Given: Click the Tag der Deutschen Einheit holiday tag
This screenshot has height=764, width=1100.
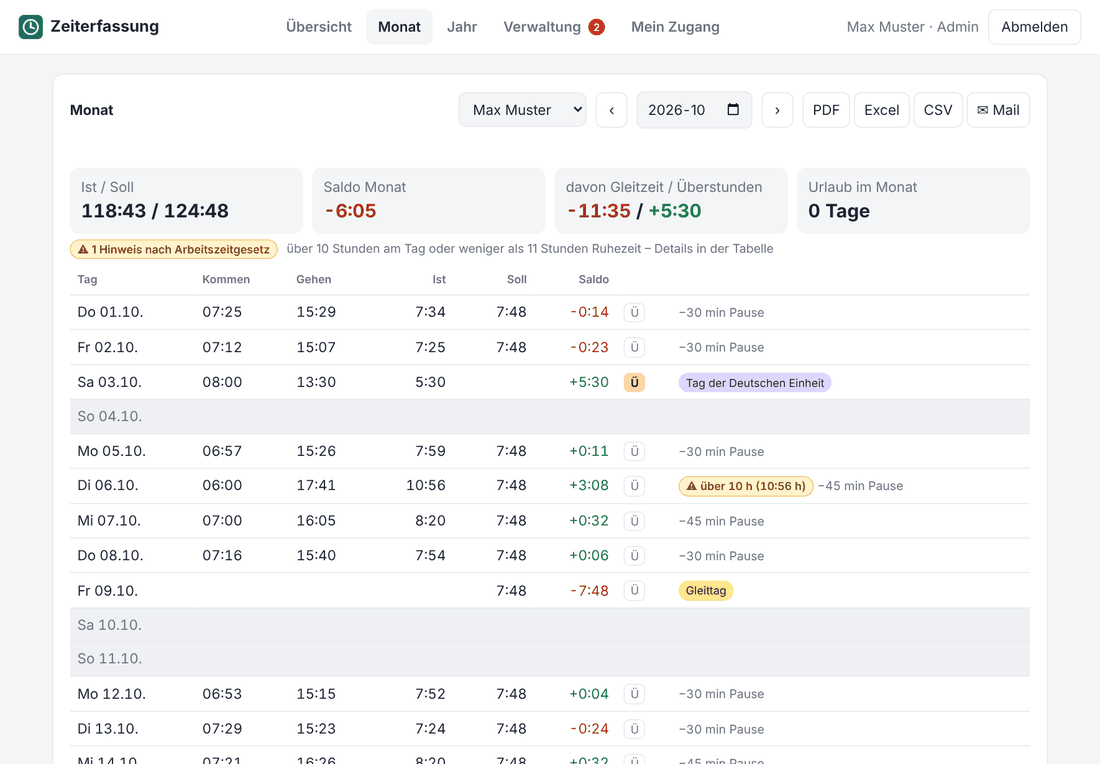Looking at the screenshot, I should [x=755, y=382].
